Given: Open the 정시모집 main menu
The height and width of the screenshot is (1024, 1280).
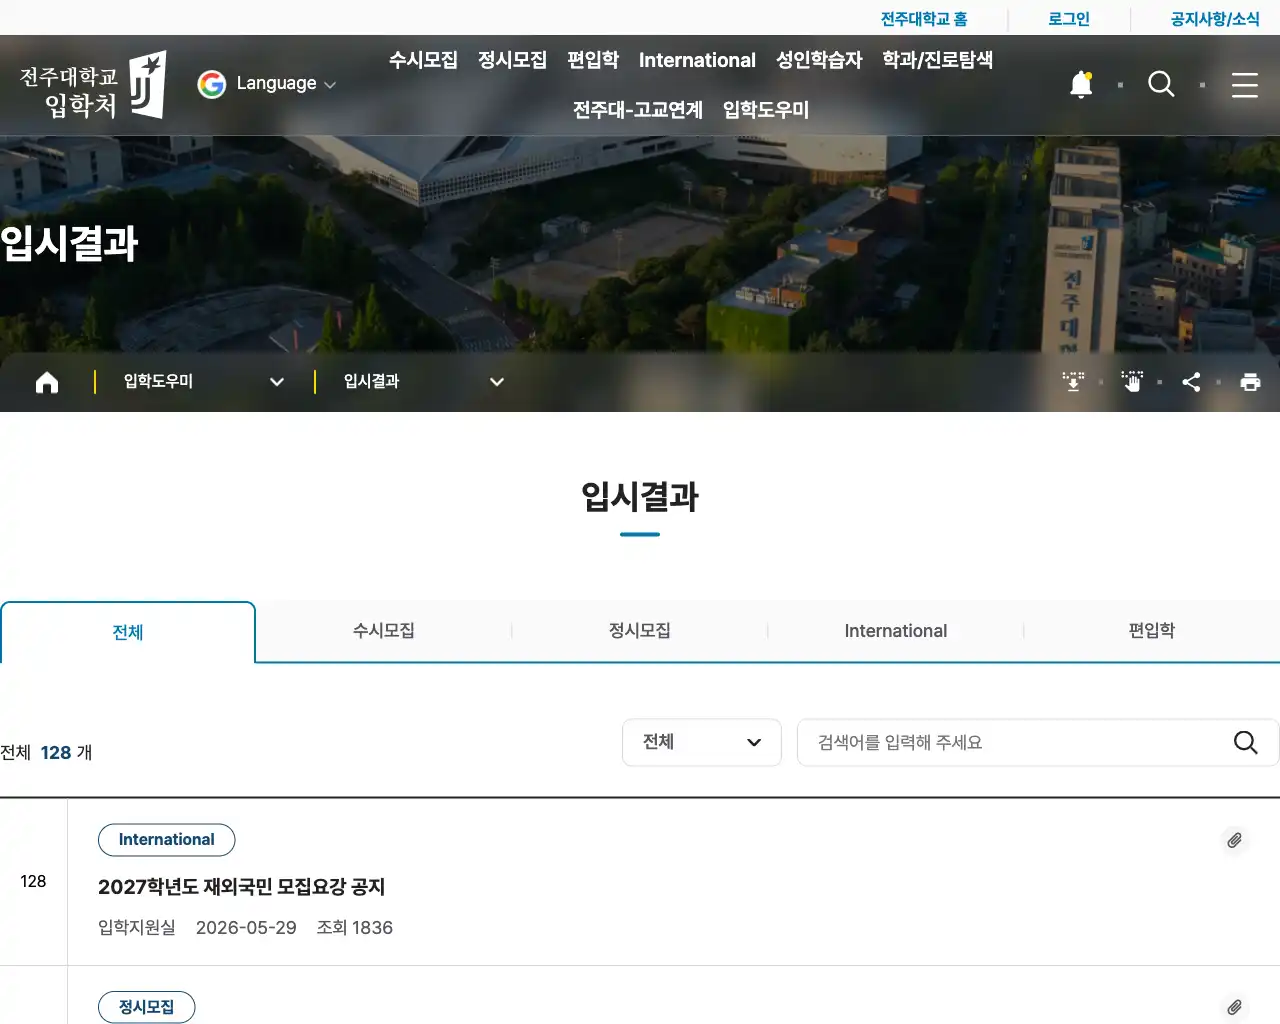Looking at the screenshot, I should 512,60.
